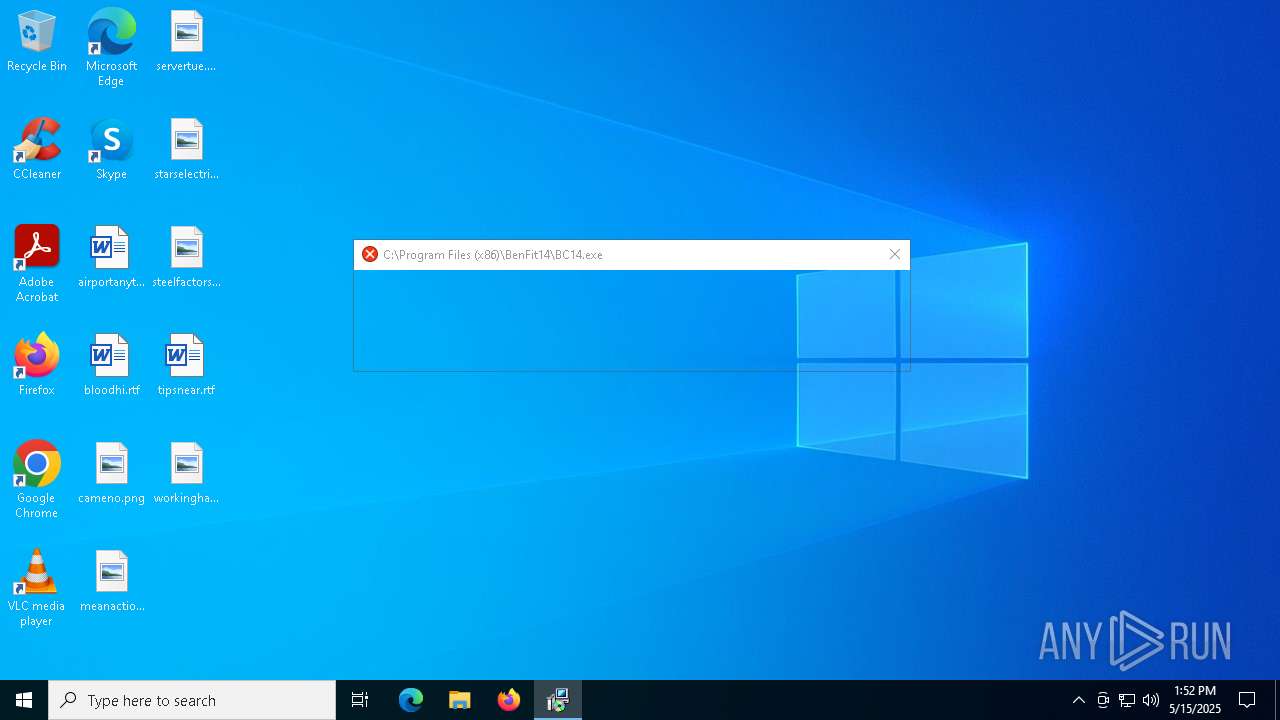Select the servertue image file icon
This screenshot has width=1280, height=720.
click(186, 42)
